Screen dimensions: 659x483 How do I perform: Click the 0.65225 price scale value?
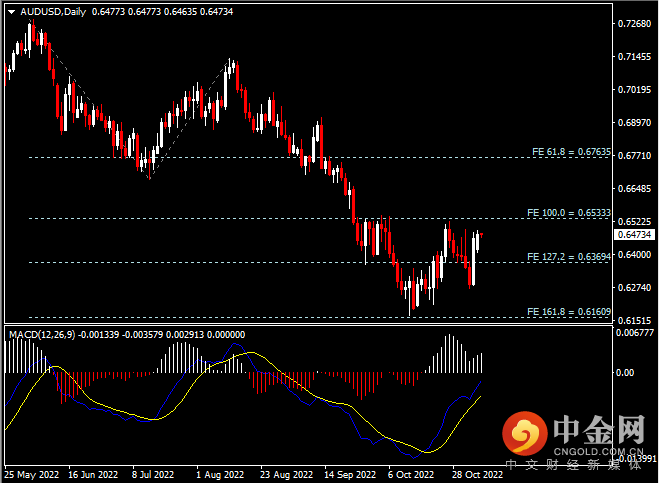(x=634, y=222)
